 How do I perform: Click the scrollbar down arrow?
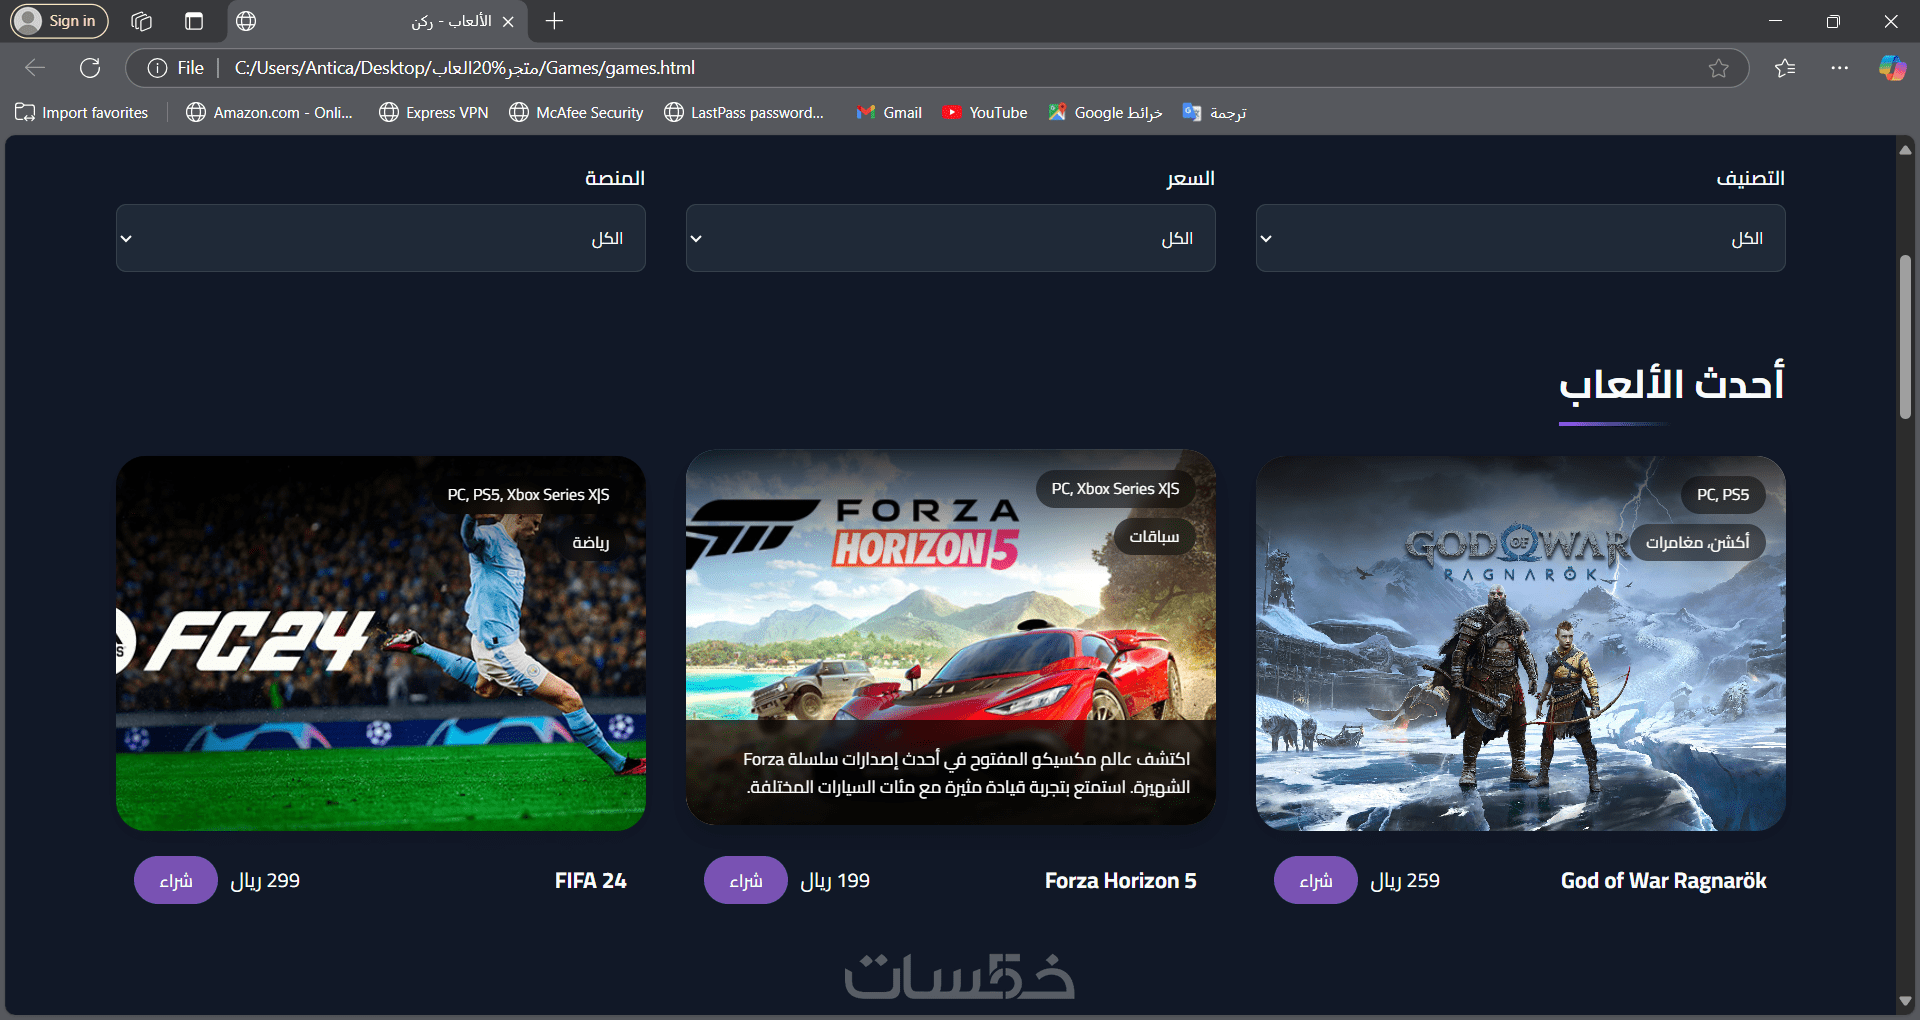click(1906, 1002)
